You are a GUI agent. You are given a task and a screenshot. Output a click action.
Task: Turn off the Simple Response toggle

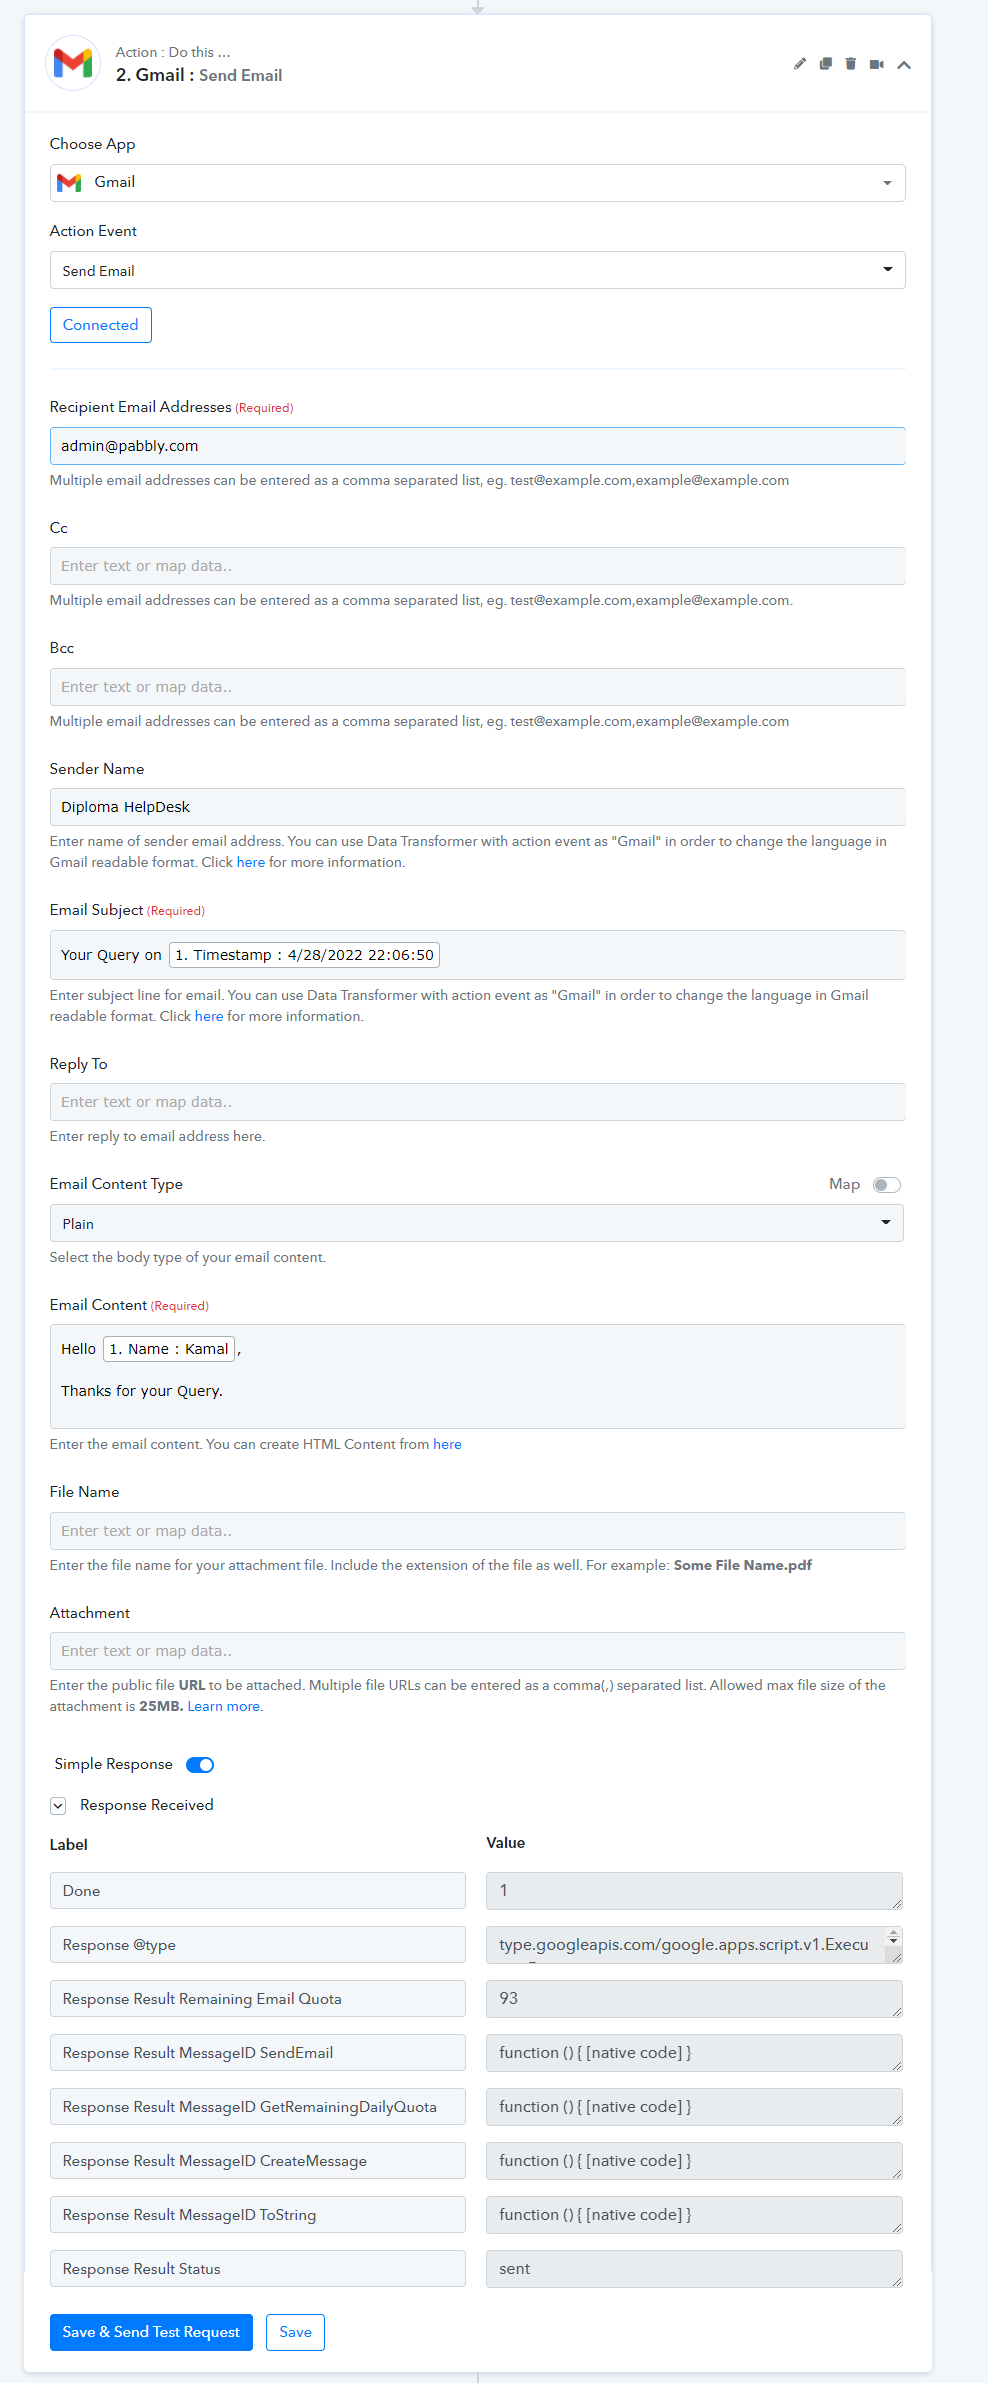click(x=200, y=1765)
